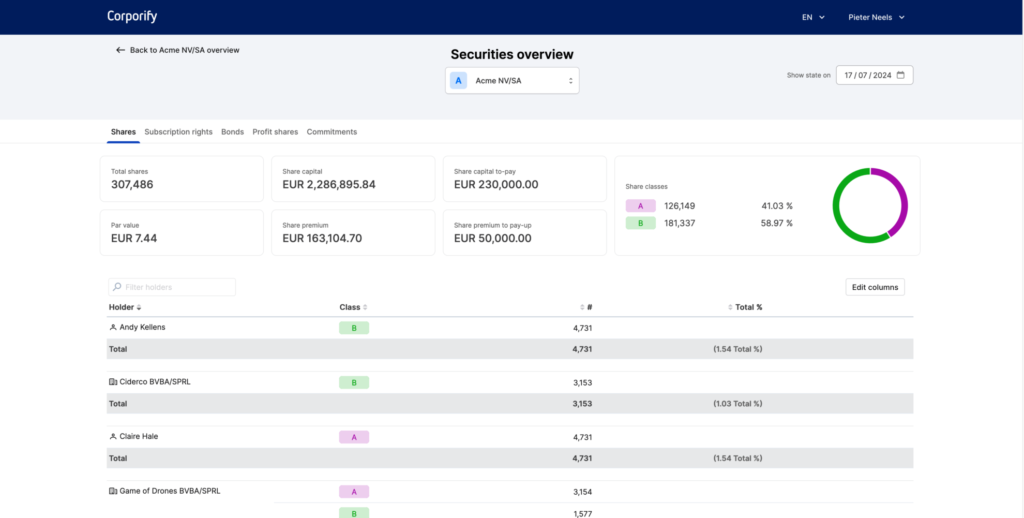The image size is (1024, 518).
Task: Click the back arrow icon near Acme overview
Action: 120,50
